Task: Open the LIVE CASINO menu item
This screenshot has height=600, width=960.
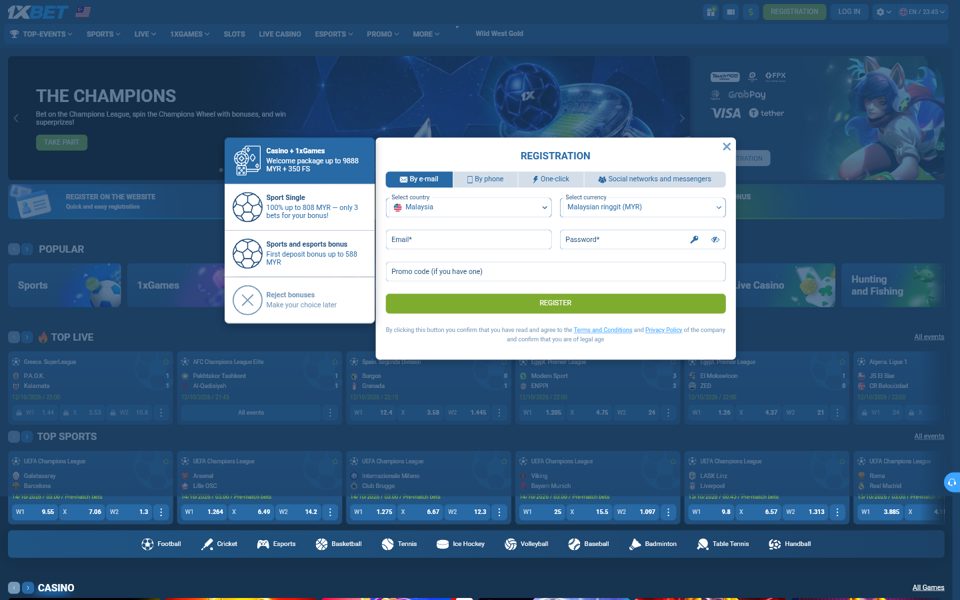Action: 280,34
